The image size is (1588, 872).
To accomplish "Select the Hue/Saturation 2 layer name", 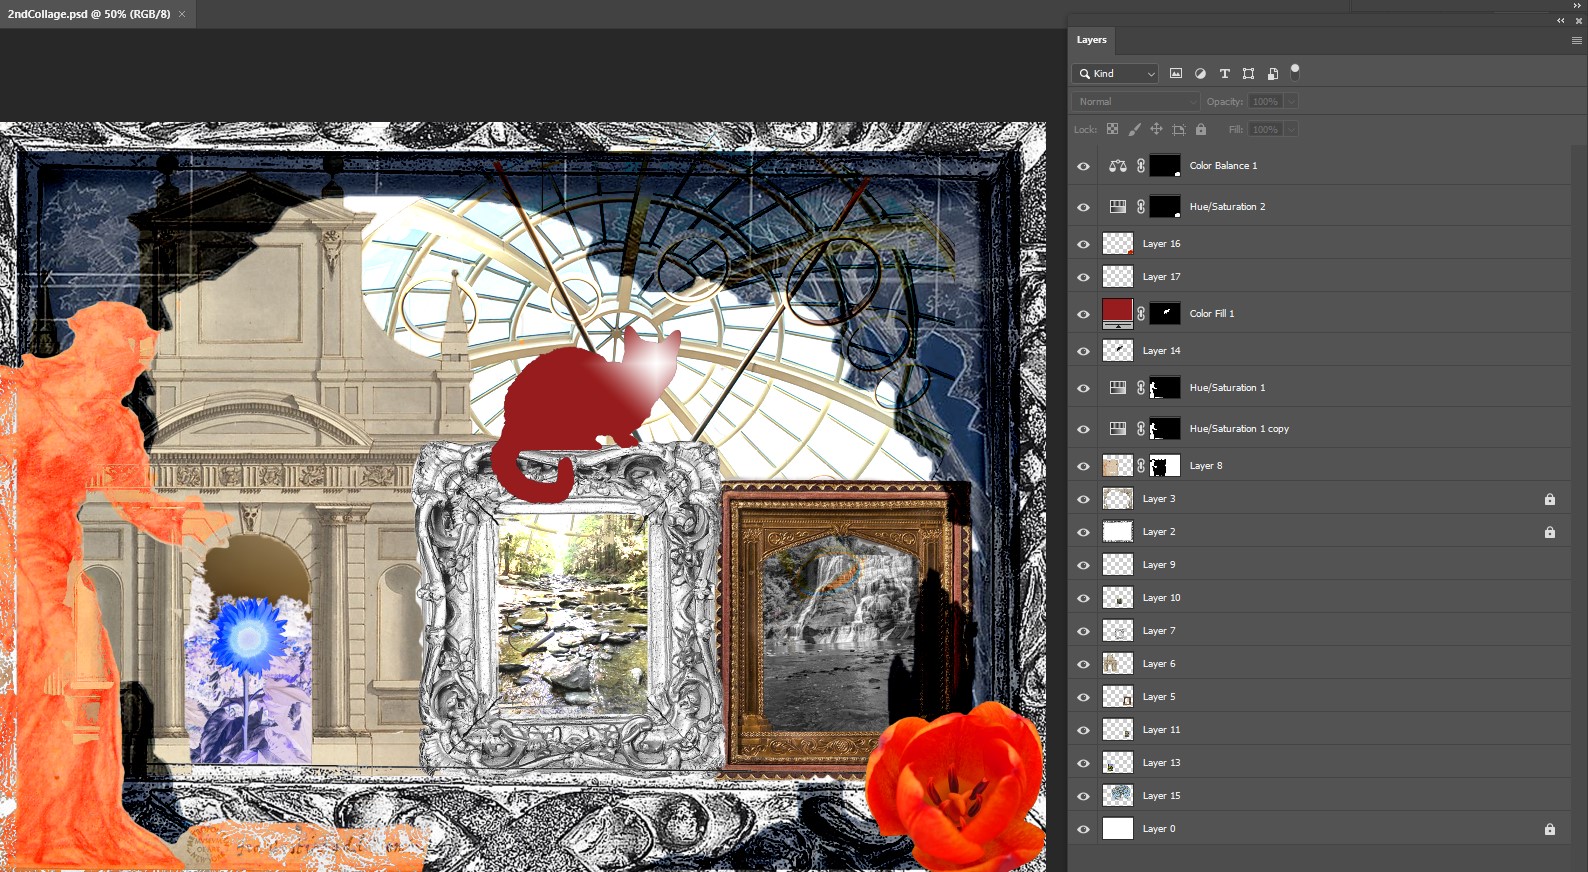I will tap(1227, 207).
